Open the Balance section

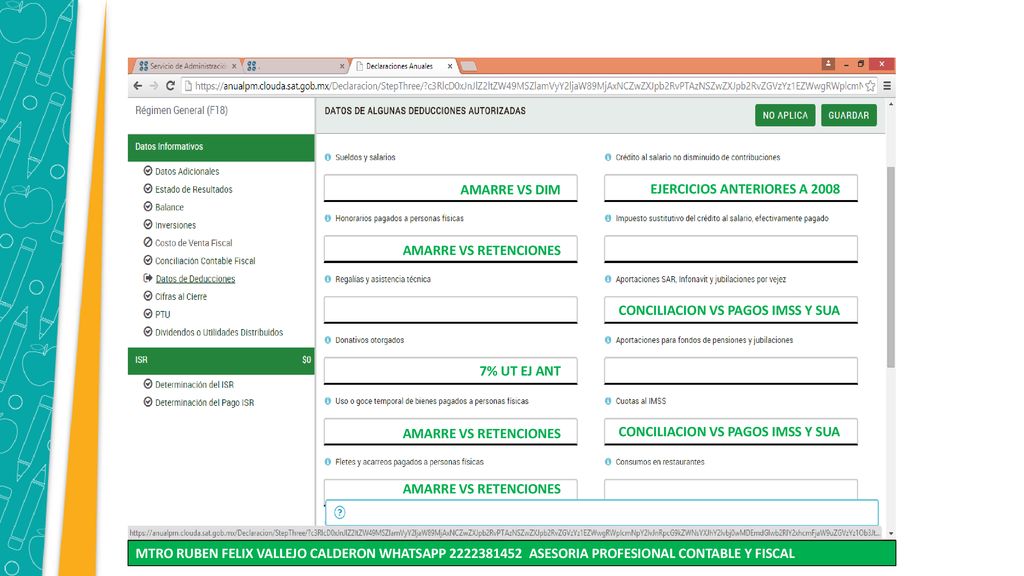point(169,207)
